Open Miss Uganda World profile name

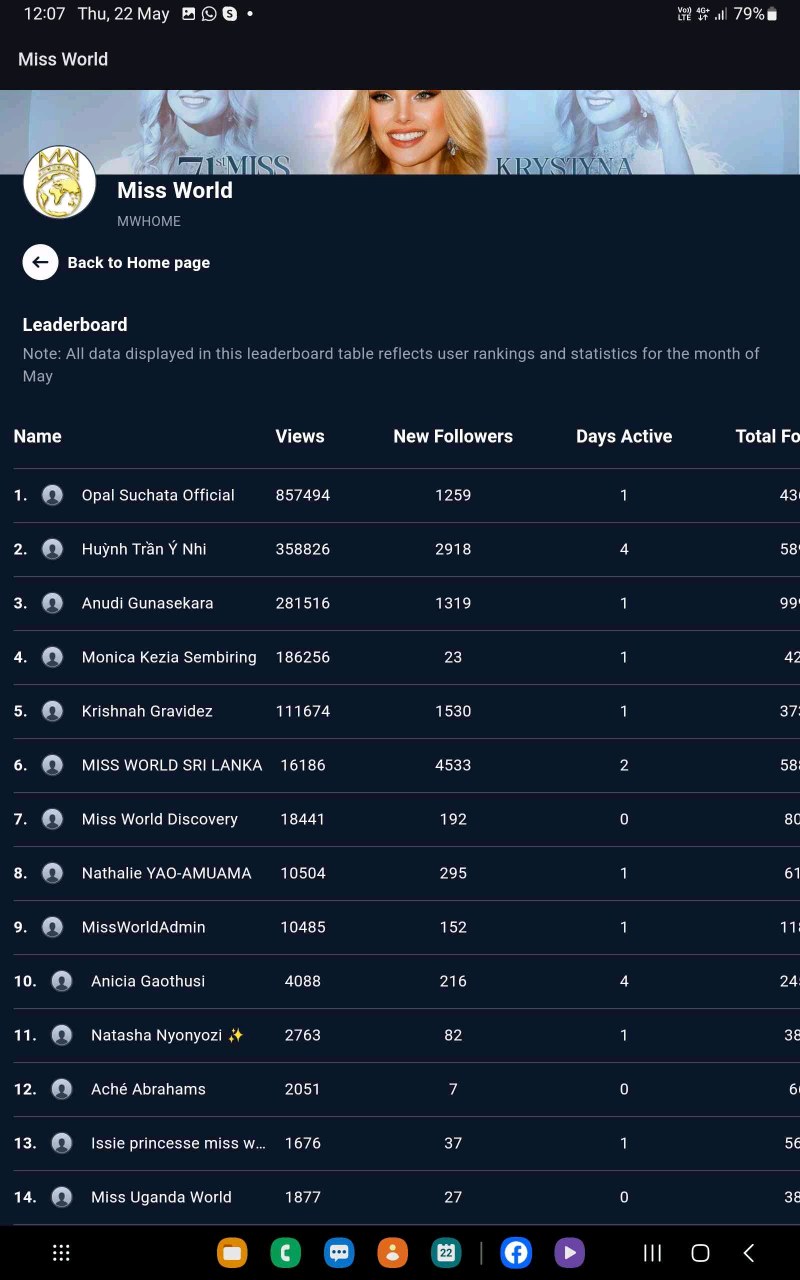tap(161, 1197)
